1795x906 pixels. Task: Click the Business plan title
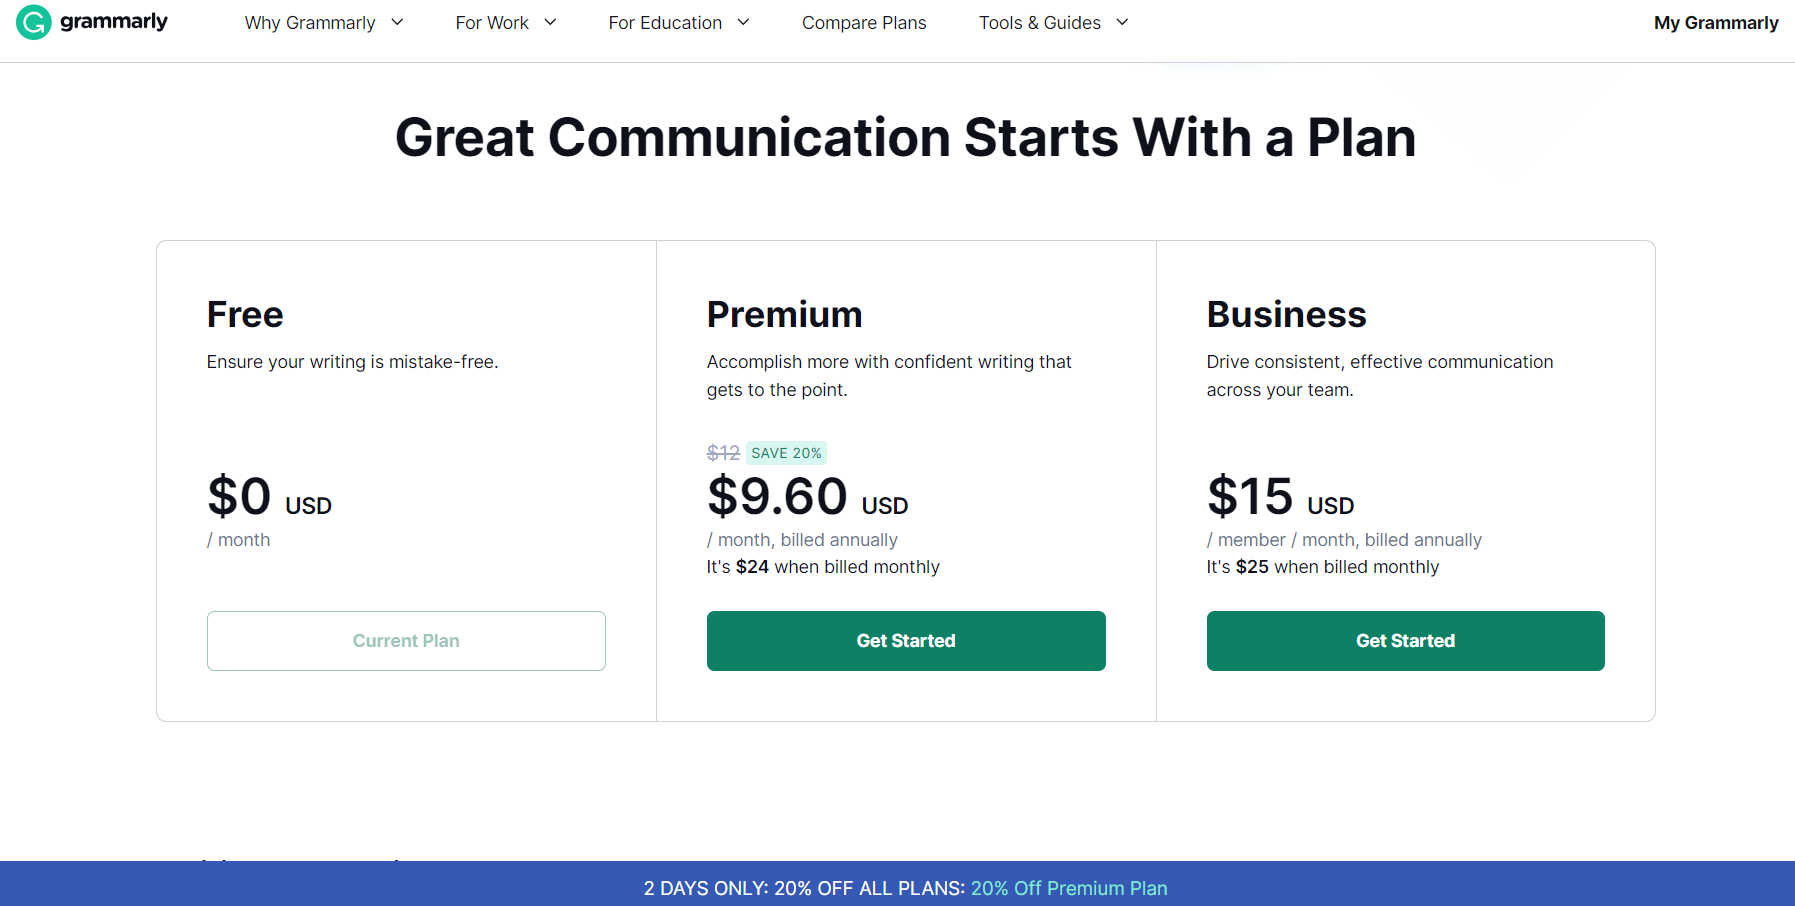1286,314
